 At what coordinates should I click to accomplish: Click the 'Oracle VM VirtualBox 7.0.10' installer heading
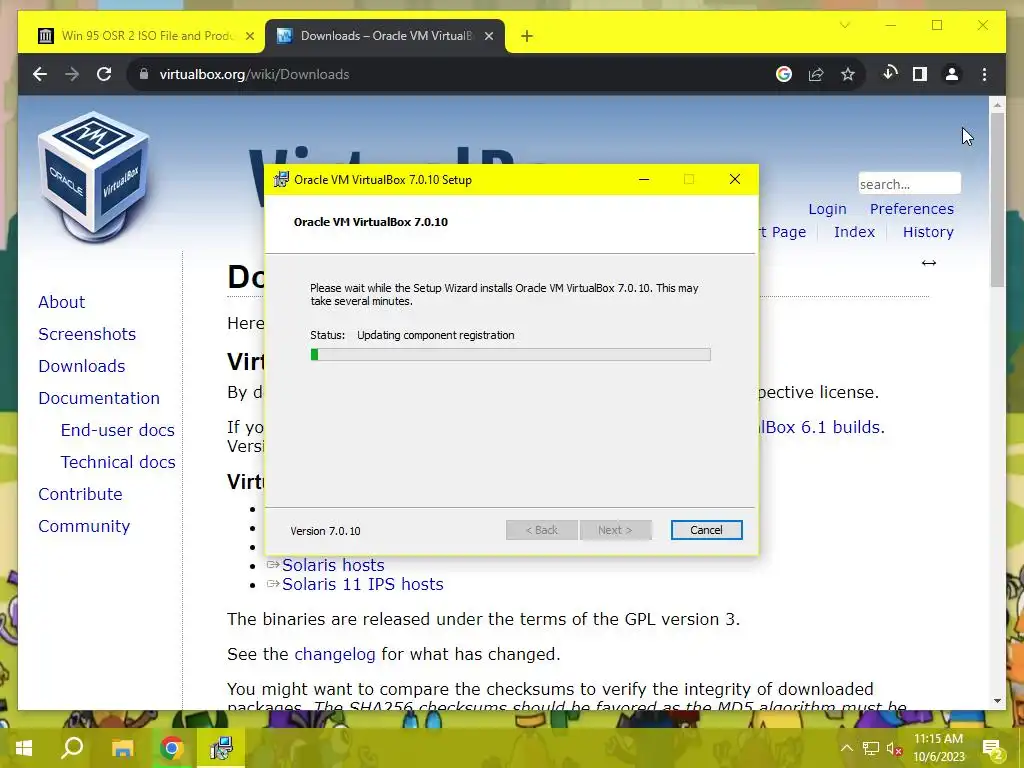(x=371, y=222)
